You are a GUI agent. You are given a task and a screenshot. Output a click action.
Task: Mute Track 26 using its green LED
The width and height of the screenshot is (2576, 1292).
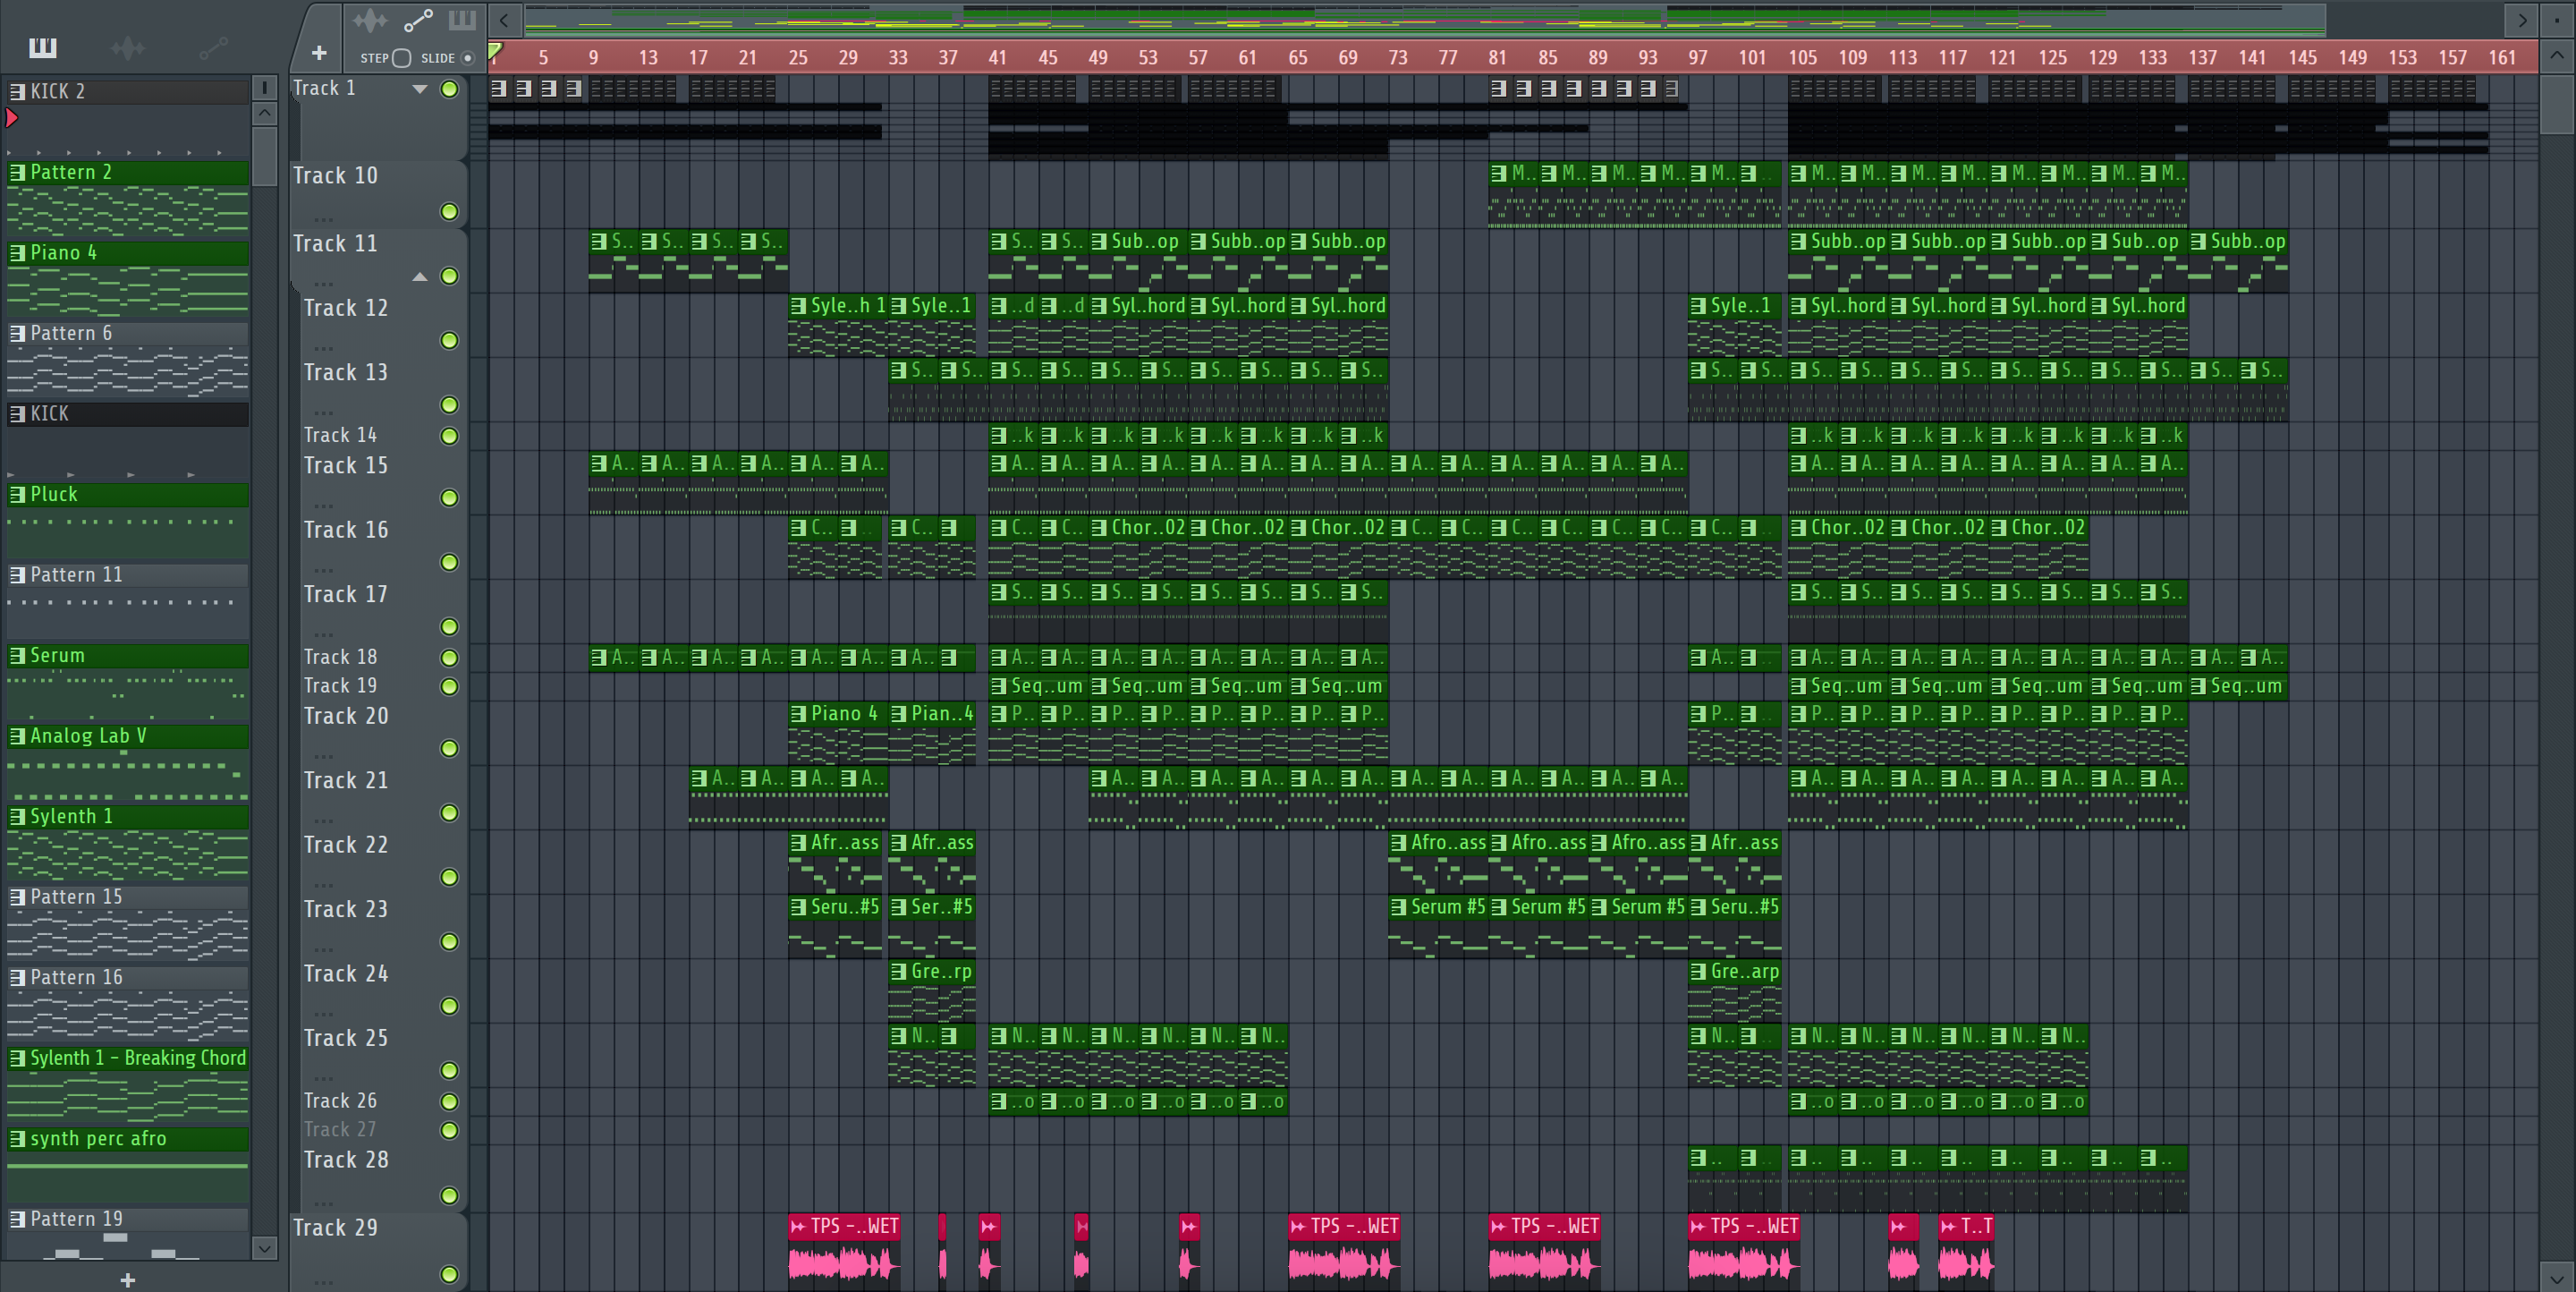pyautogui.click(x=450, y=1102)
